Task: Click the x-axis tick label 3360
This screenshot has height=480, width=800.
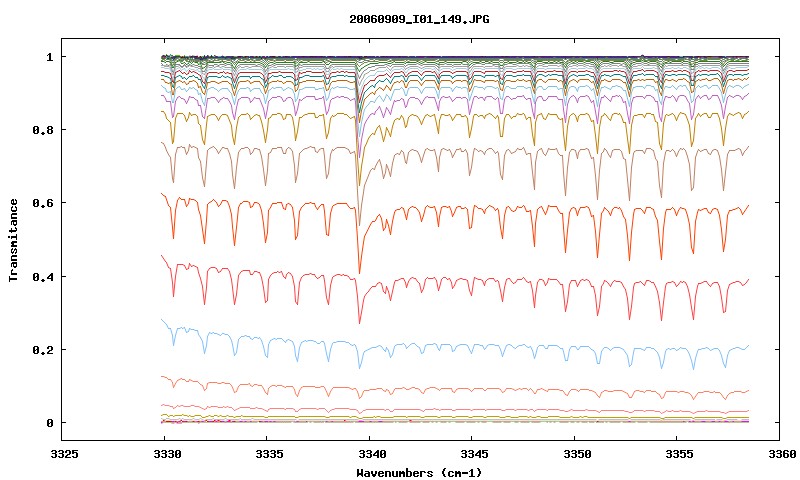Action: [782, 454]
